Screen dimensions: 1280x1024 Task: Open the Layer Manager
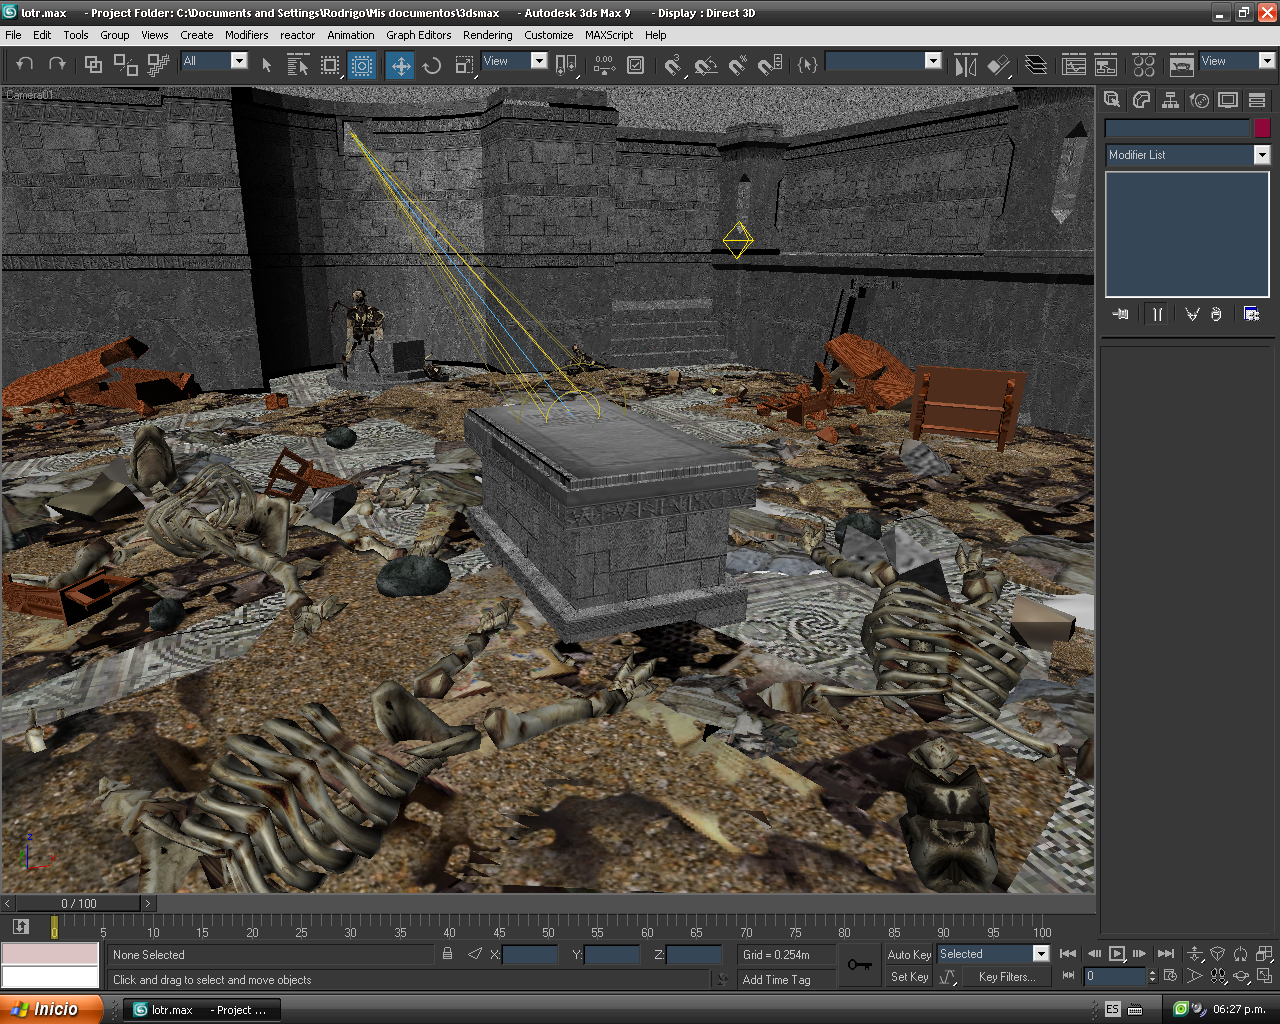tap(1036, 65)
